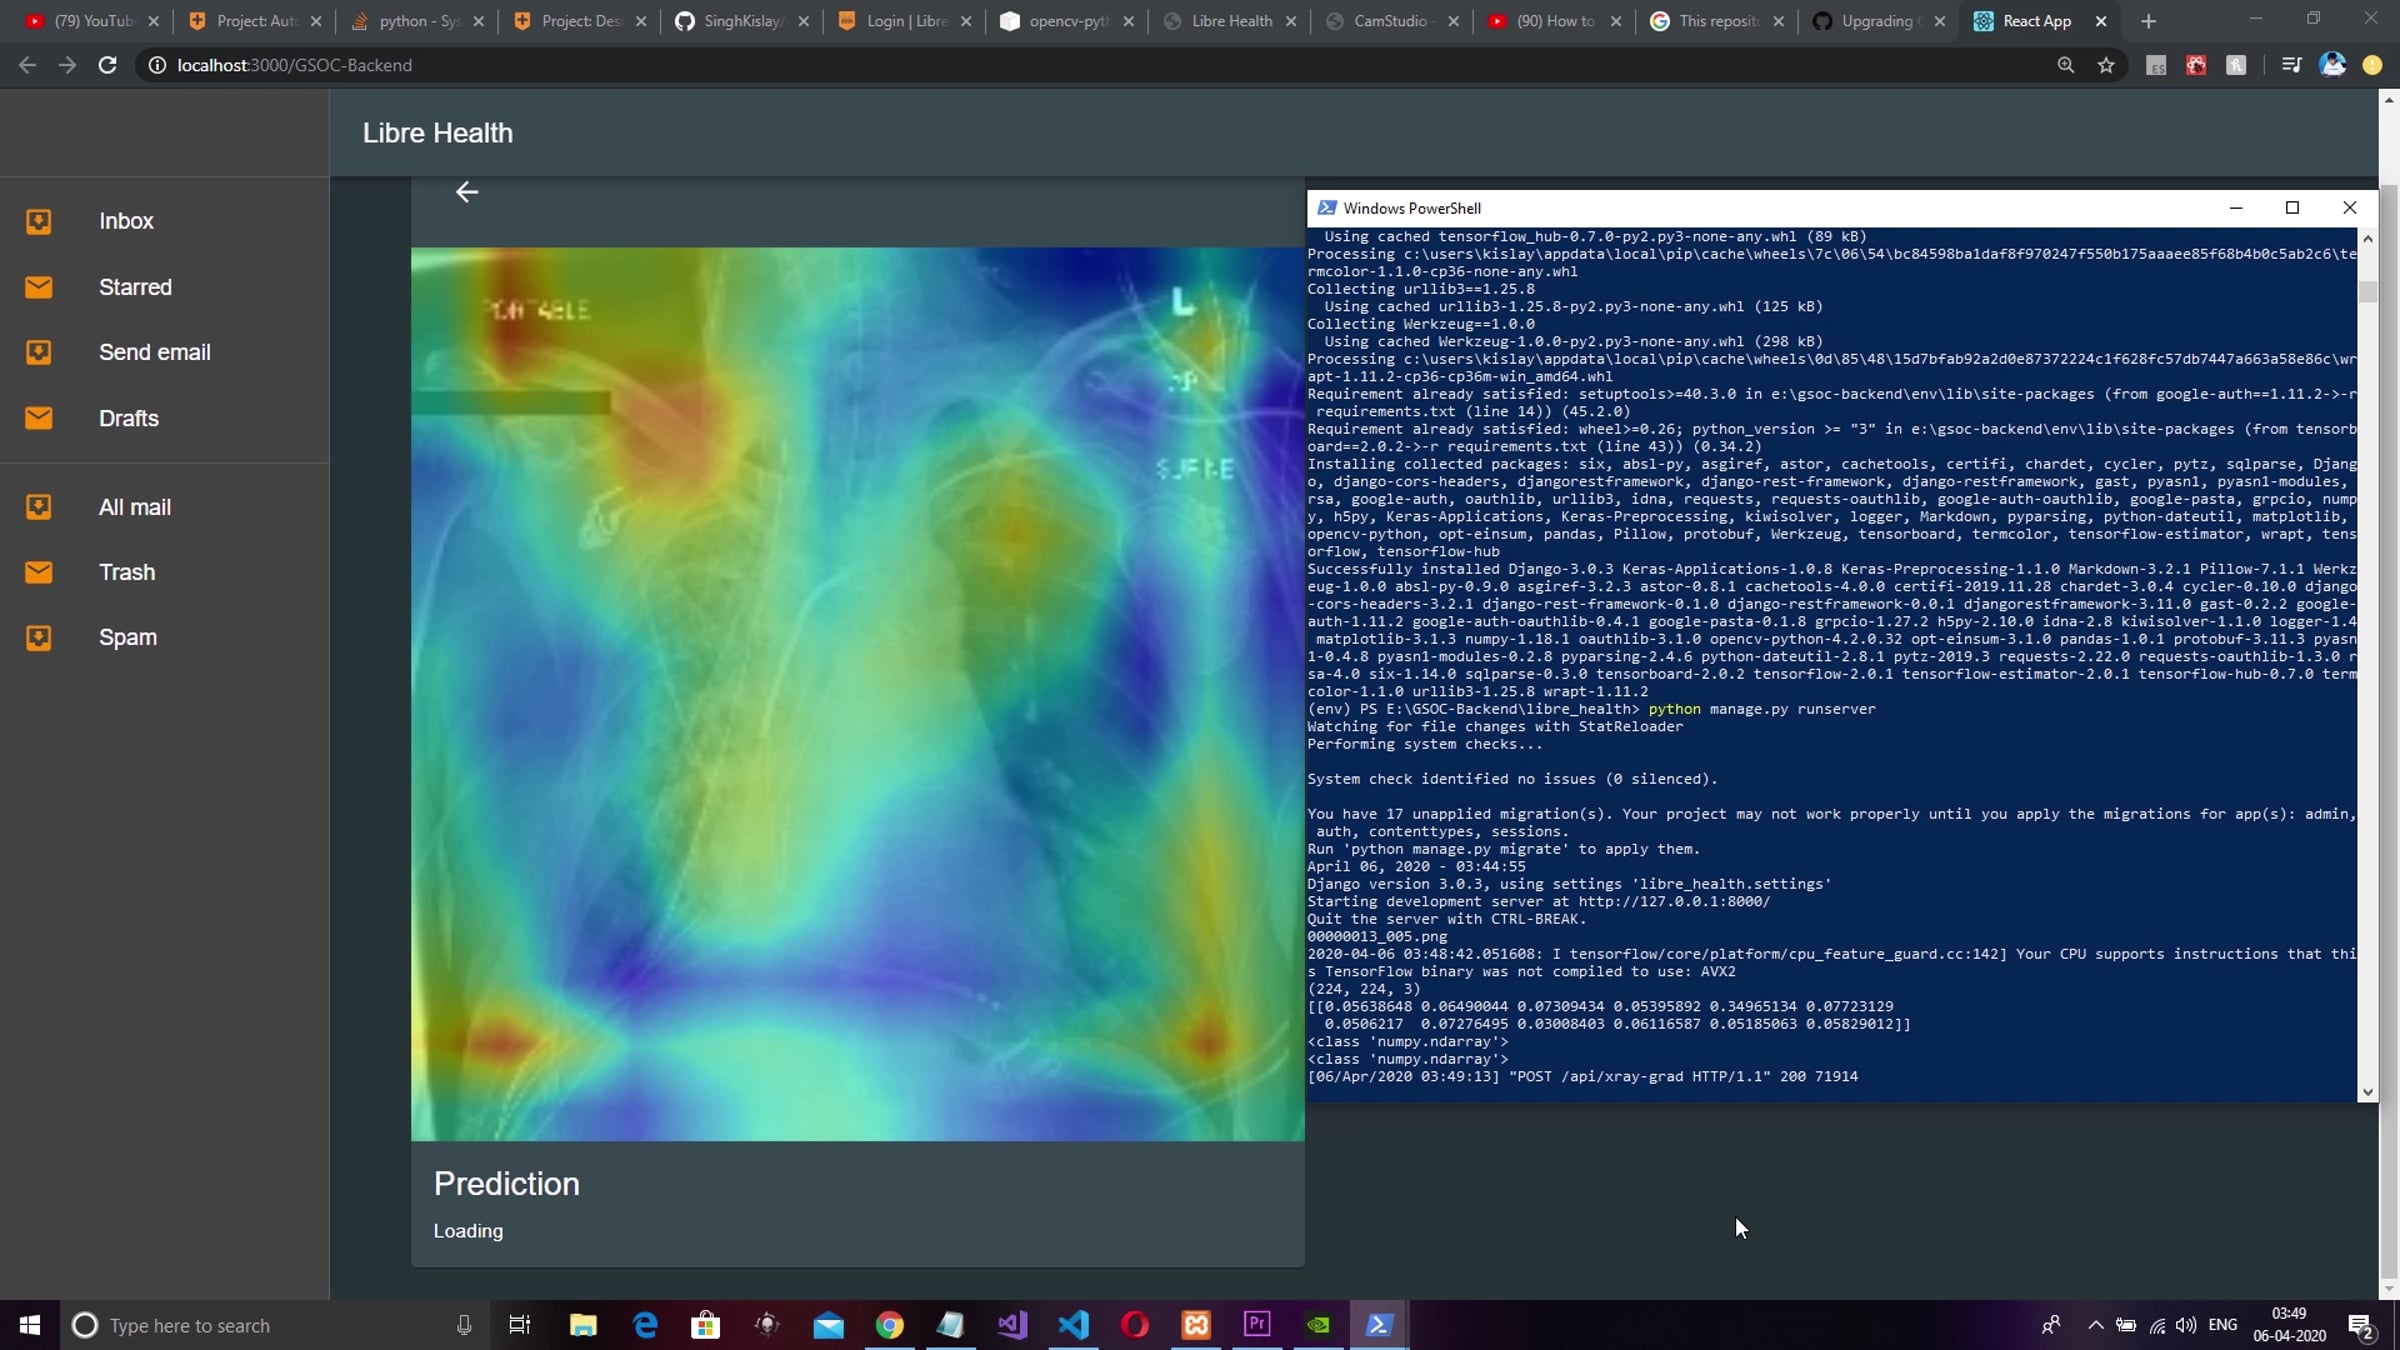Switch to the SinghKislay GitHub tab
Screen dimensions: 2400x1350
point(742,21)
